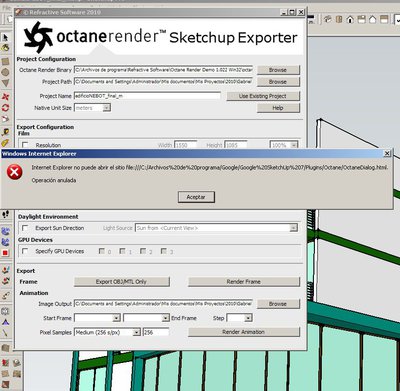
Task: Select the red Move tool
Action: [x=5, y=97]
